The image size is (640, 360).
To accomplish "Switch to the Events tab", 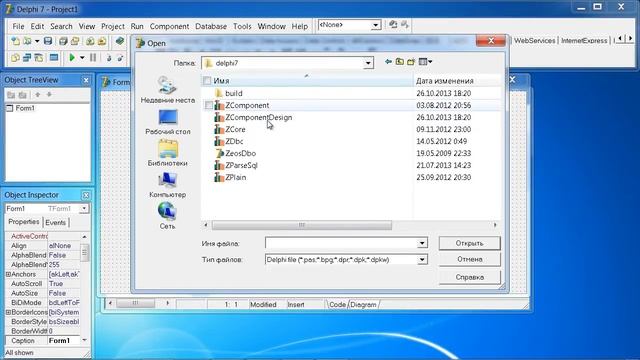I will click(56, 222).
